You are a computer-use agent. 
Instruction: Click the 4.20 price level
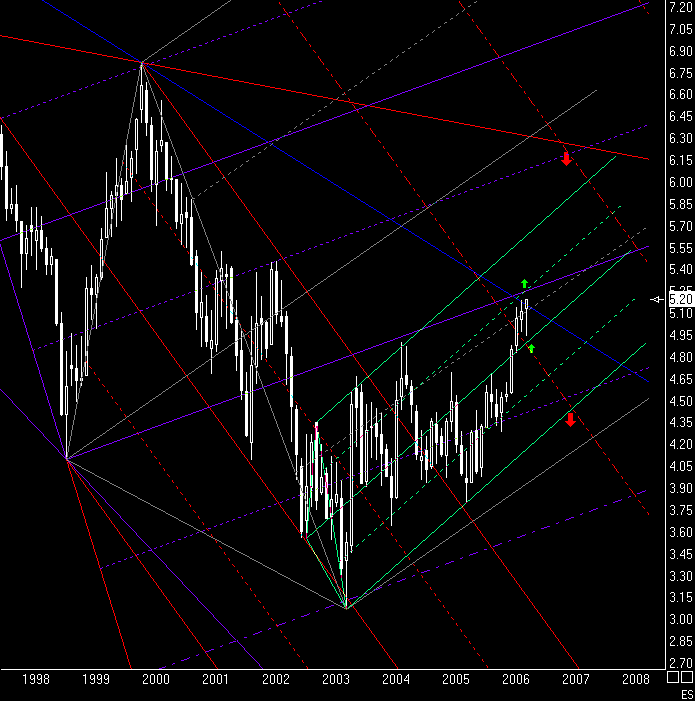681,444
